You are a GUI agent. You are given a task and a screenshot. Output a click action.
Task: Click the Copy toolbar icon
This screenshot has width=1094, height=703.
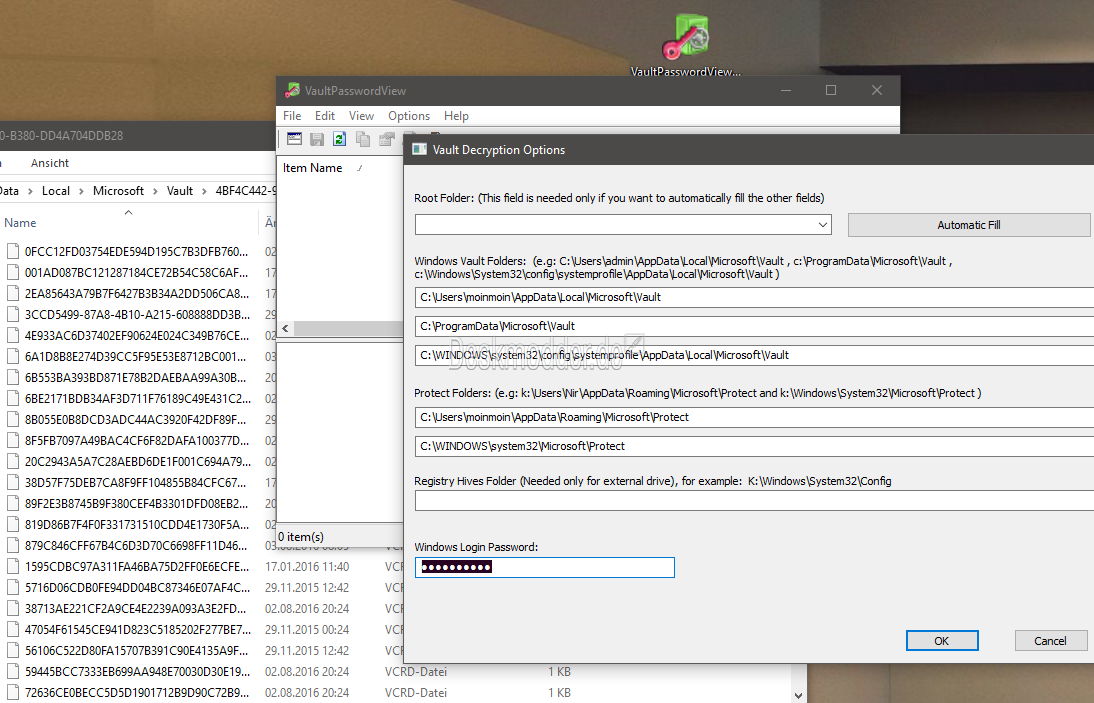click(x=363, y=139)
